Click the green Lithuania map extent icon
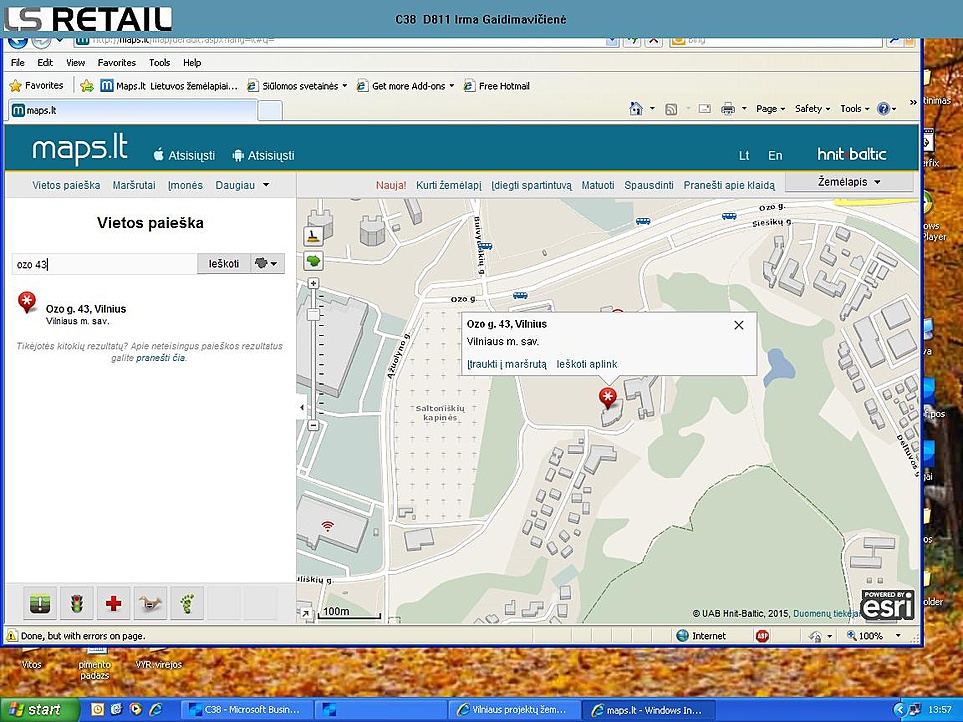 click(x=313, y=261)
